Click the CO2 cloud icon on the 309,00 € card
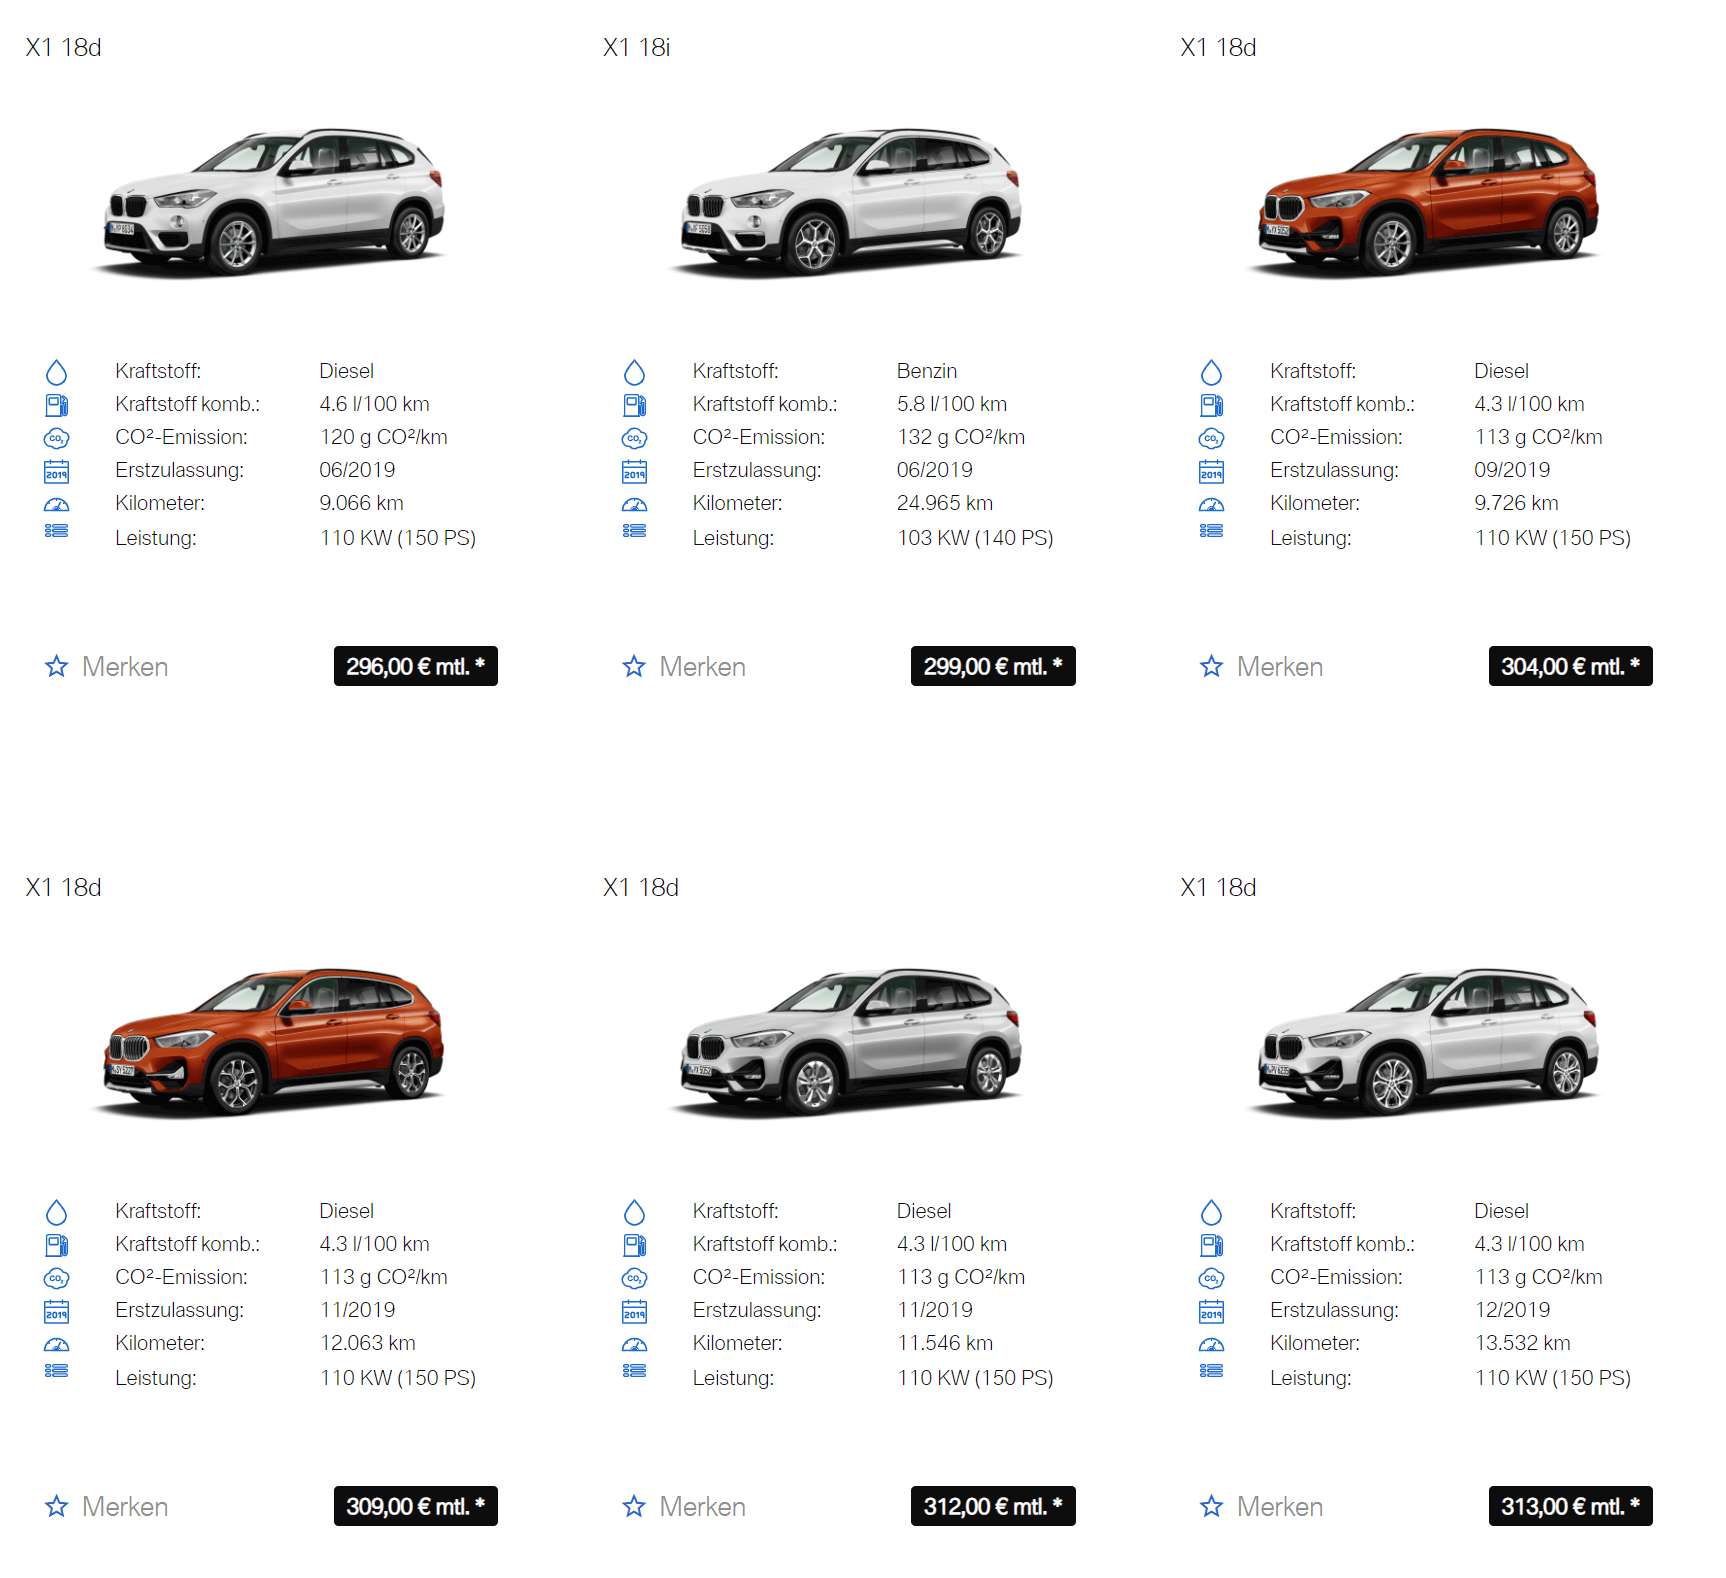Image resolution: width=1726 pixels, height=1578 pixels. (57, 1278)
